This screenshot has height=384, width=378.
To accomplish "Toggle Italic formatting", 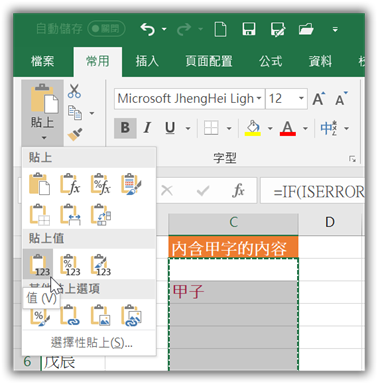I will [x=147, y=128].
